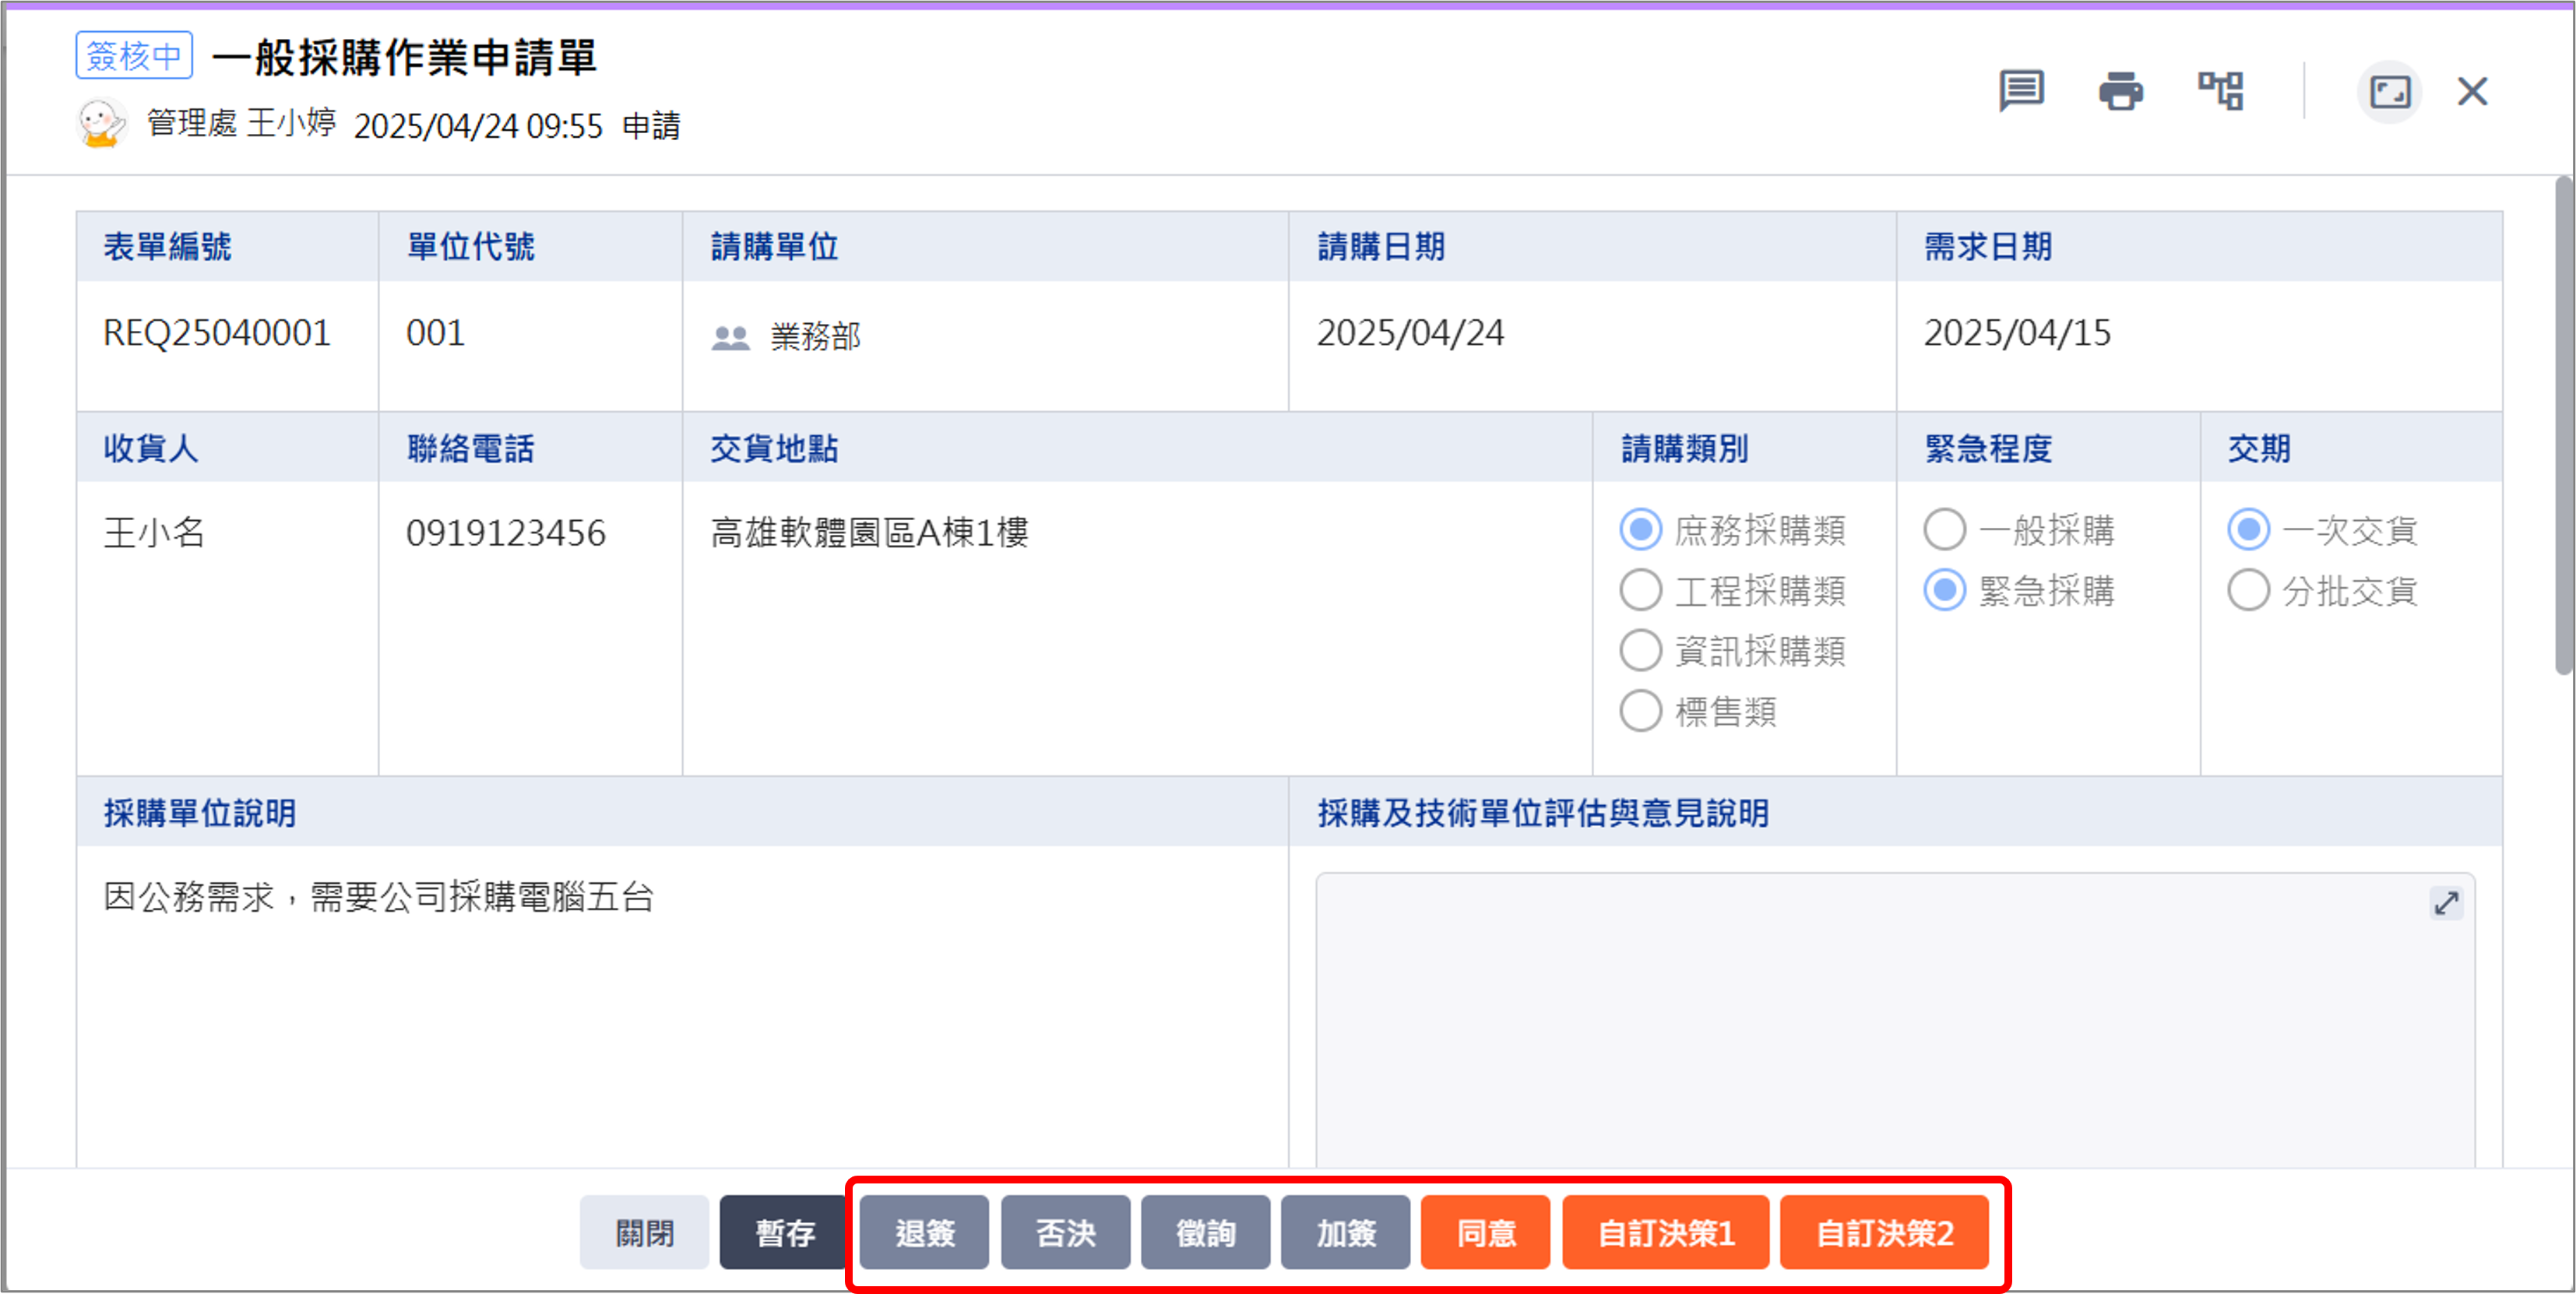The width and height of the screenshot is (2576, 1294).
Task: Click into the 採購及技術單位評估 text area
Action: [x=1895, y=1020]
